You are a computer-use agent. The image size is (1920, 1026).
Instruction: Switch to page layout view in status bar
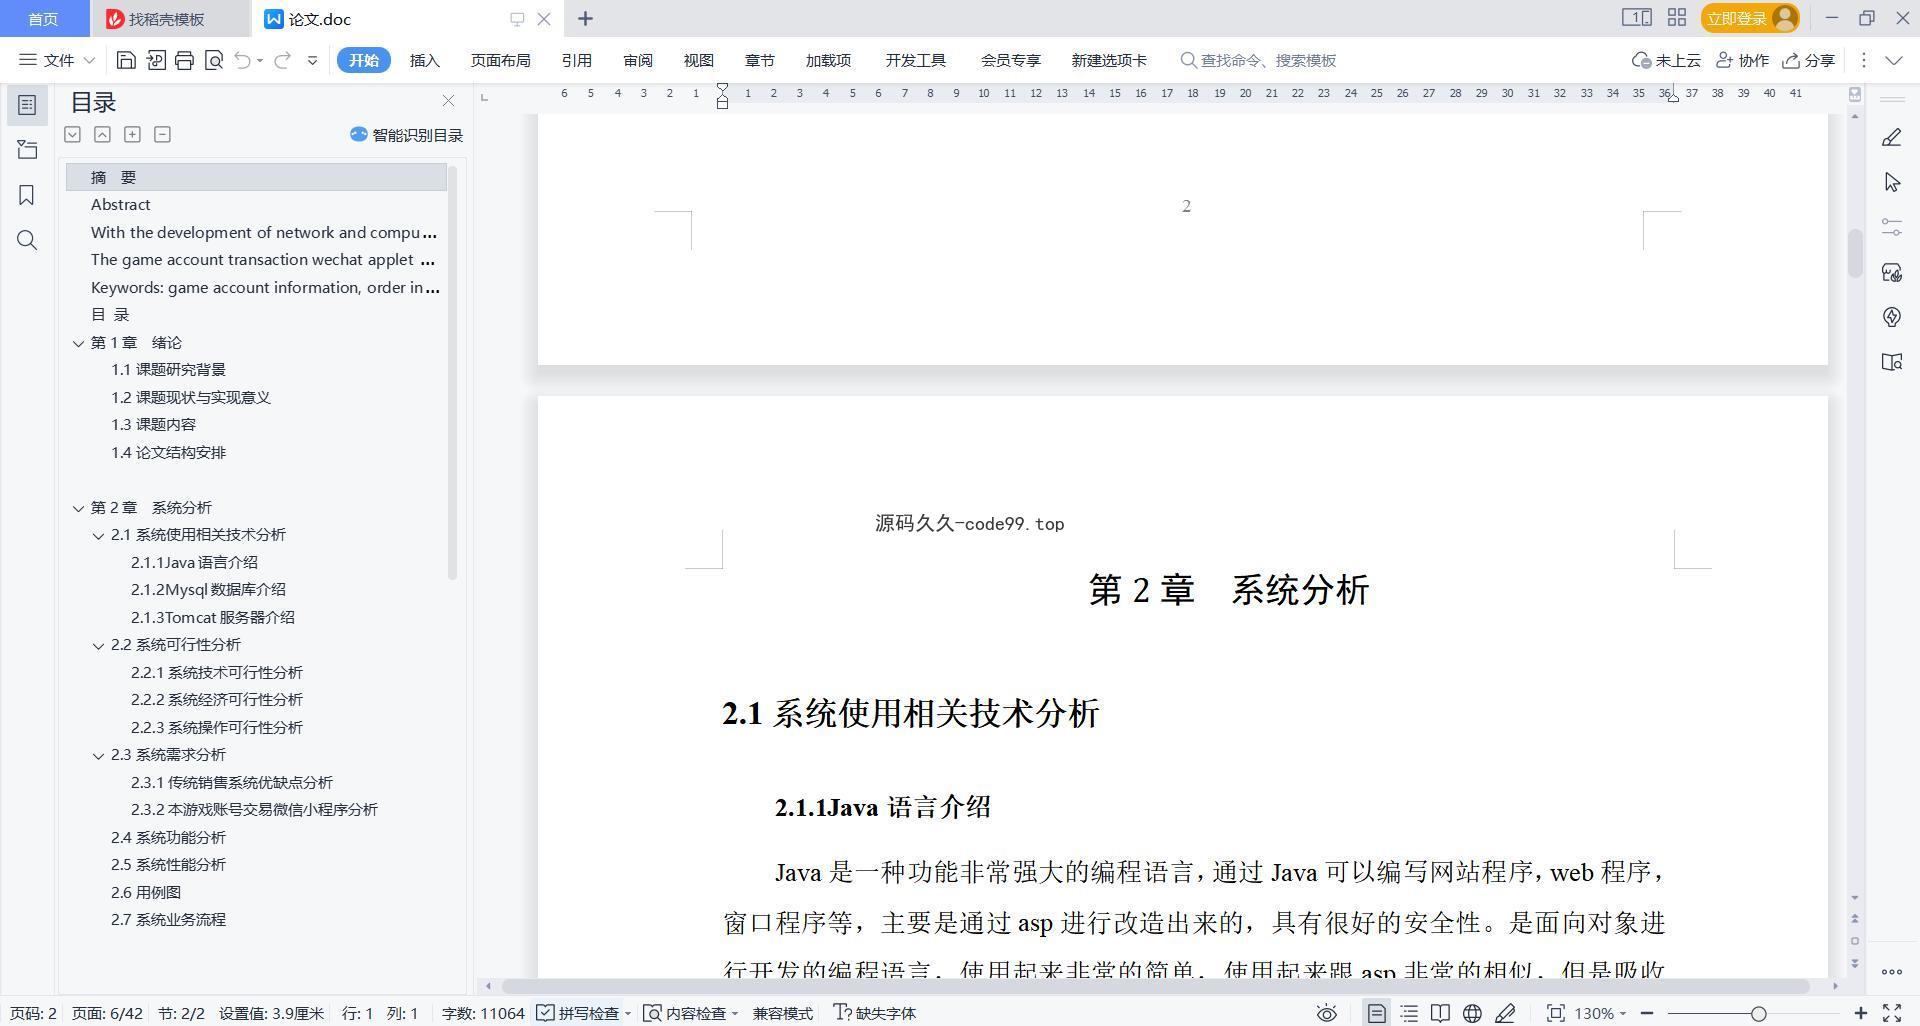[1376, 1013]
